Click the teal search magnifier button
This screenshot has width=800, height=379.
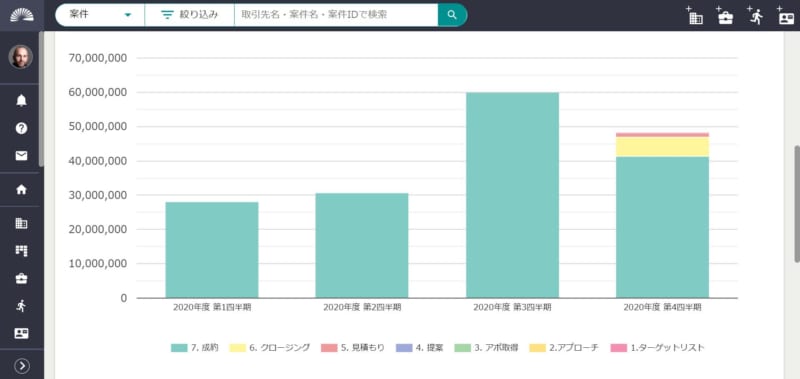(x=452, y=15)
